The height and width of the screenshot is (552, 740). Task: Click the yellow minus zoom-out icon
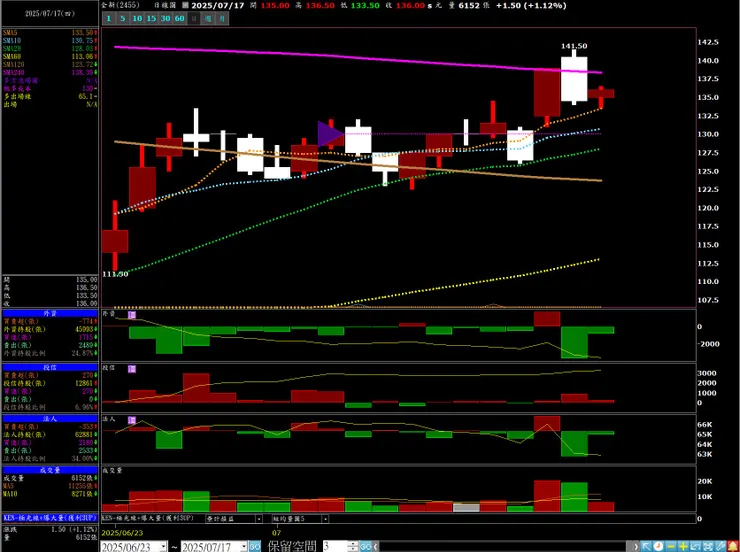click(x=671, y=546)
